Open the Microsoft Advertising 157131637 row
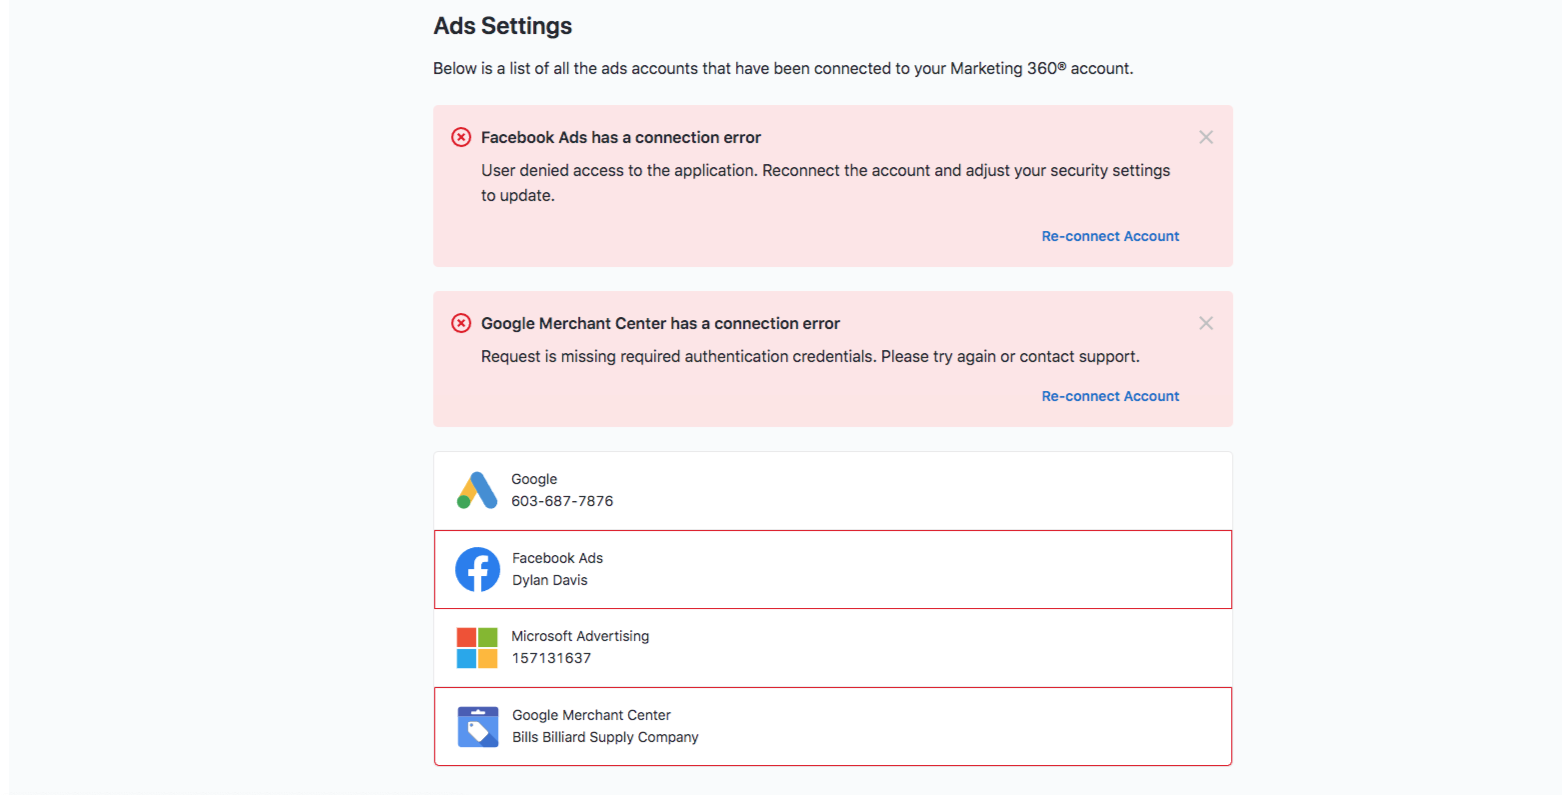This screenshot has height=795, width=1562. pyautogui.click(x=833, y=648)
